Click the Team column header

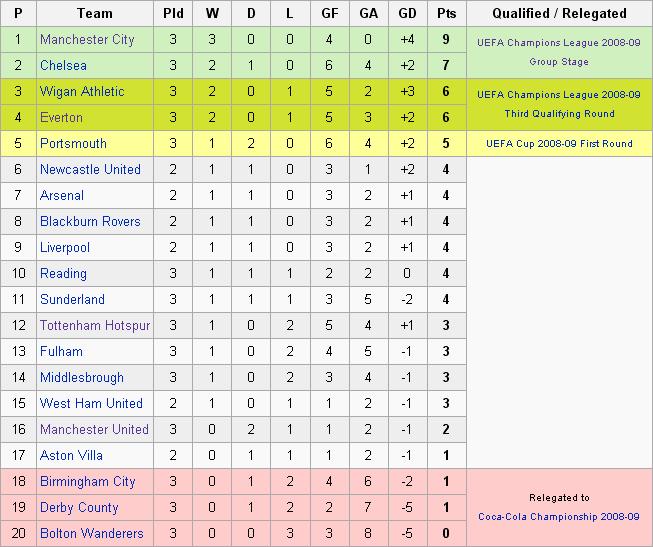(x=95, y=13)
